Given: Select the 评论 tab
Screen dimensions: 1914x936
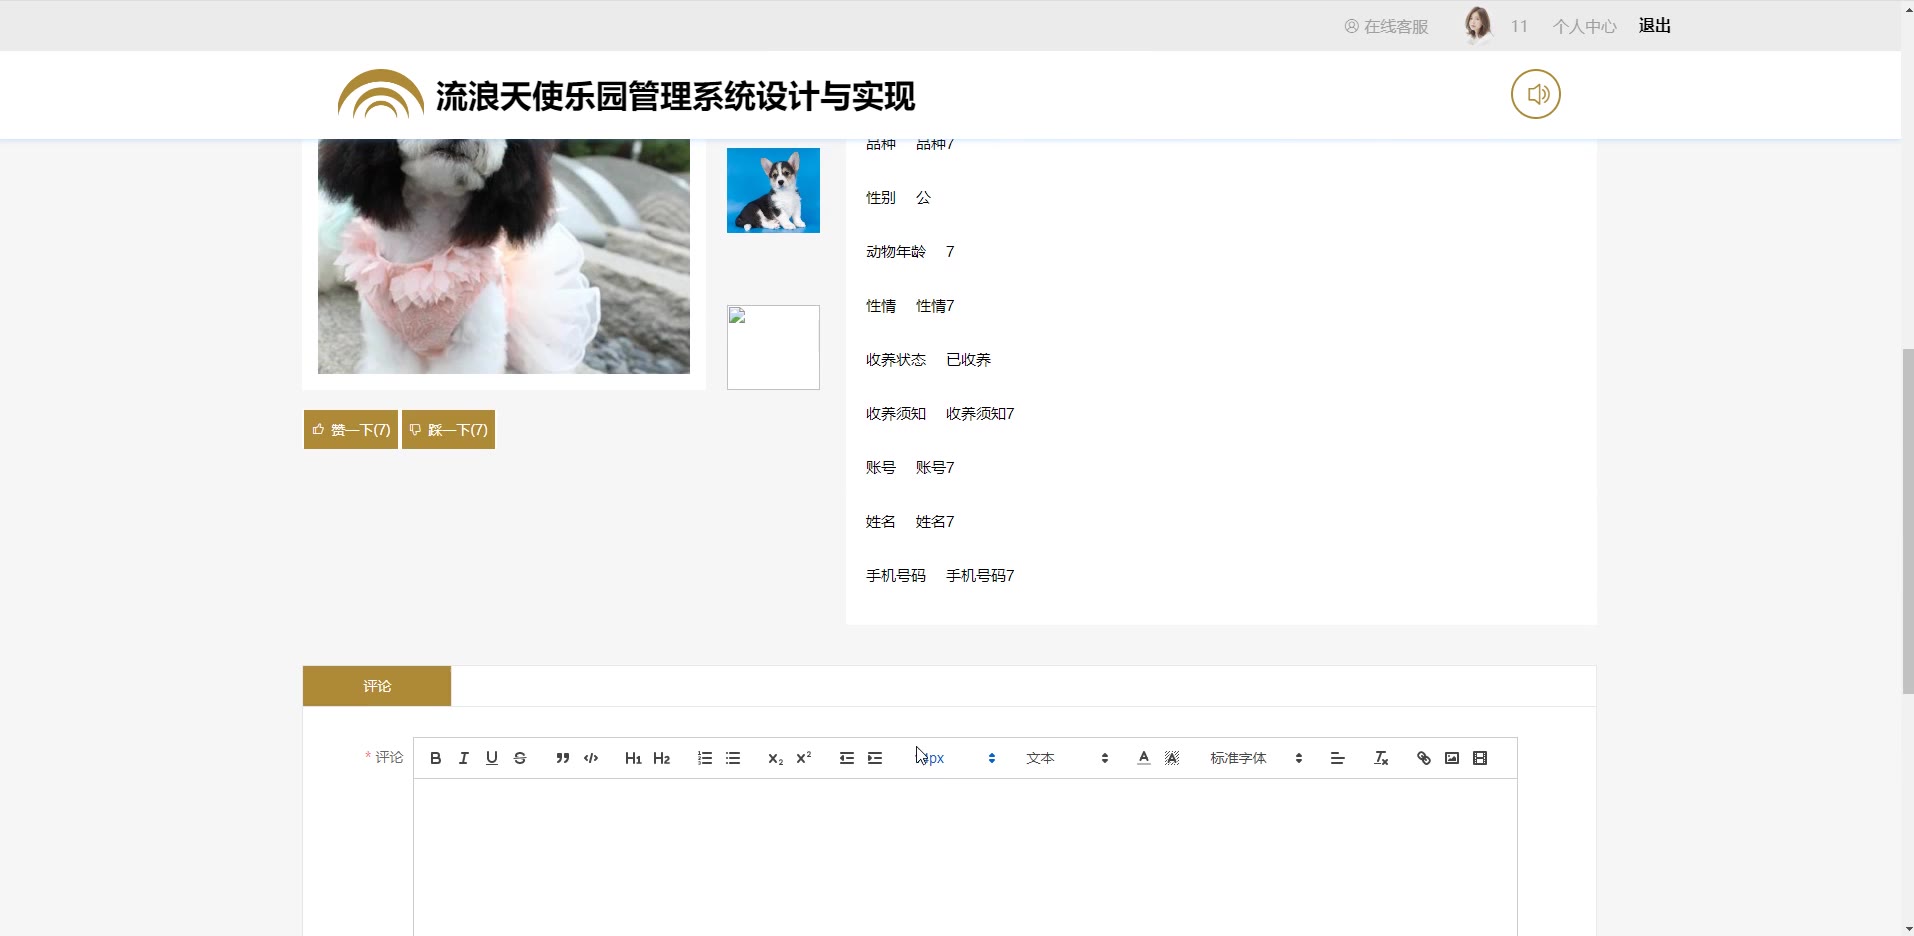Looking at the screenshot, I should pyautogui.click(x=377, y=686).
